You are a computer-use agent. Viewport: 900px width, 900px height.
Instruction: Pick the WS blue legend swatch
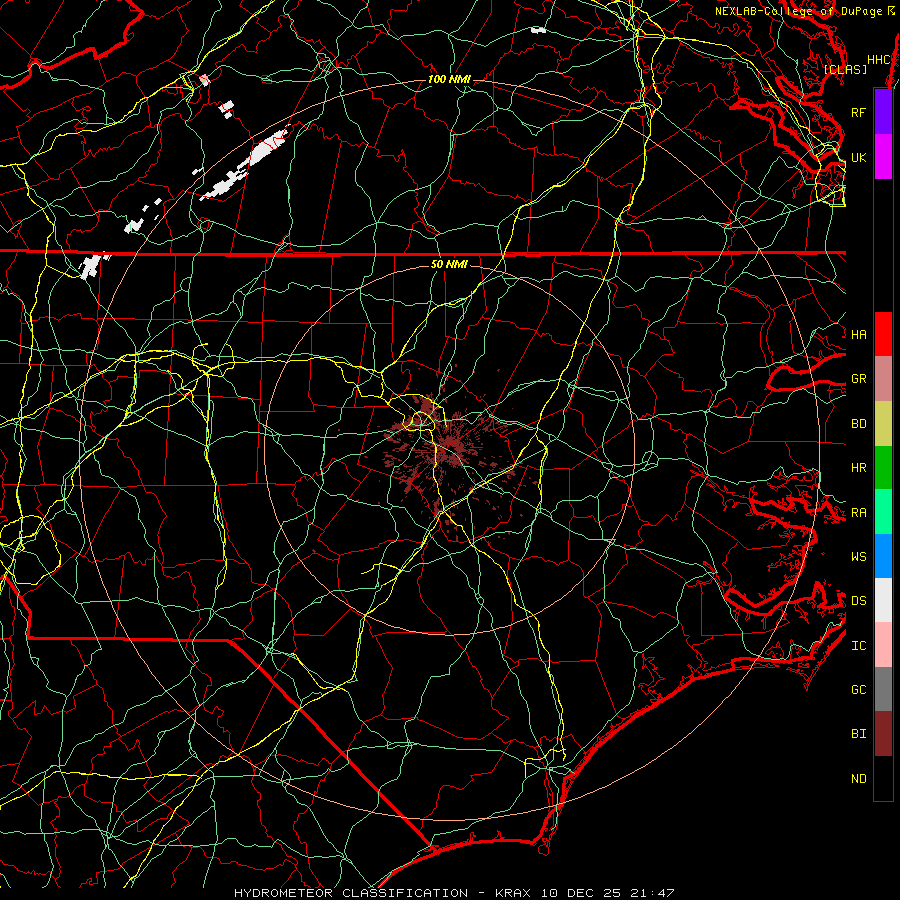coord(883,556)
